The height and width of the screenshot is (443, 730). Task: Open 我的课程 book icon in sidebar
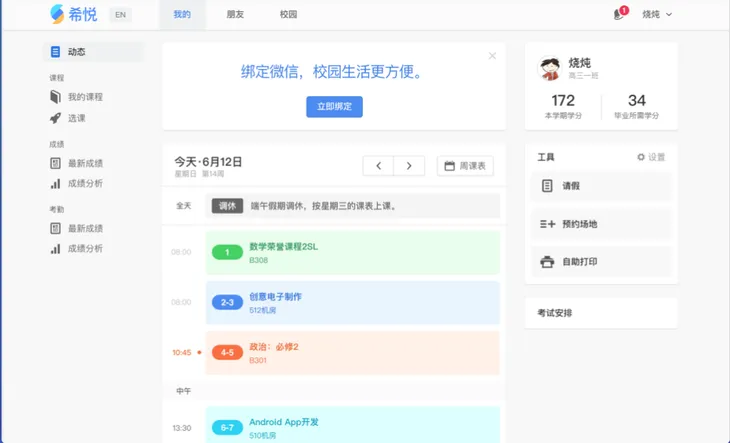[56, 97]
